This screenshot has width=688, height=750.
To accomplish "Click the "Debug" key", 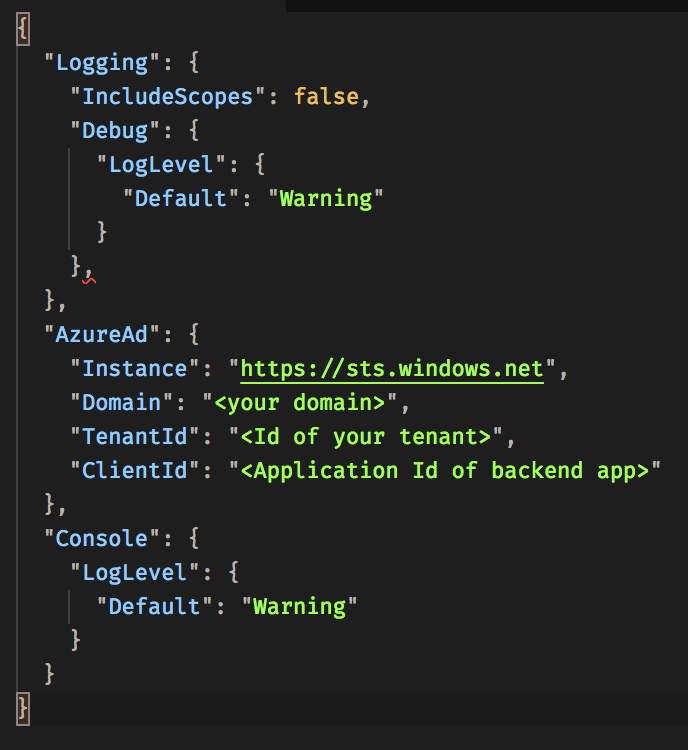I will [x=114, y=130].
